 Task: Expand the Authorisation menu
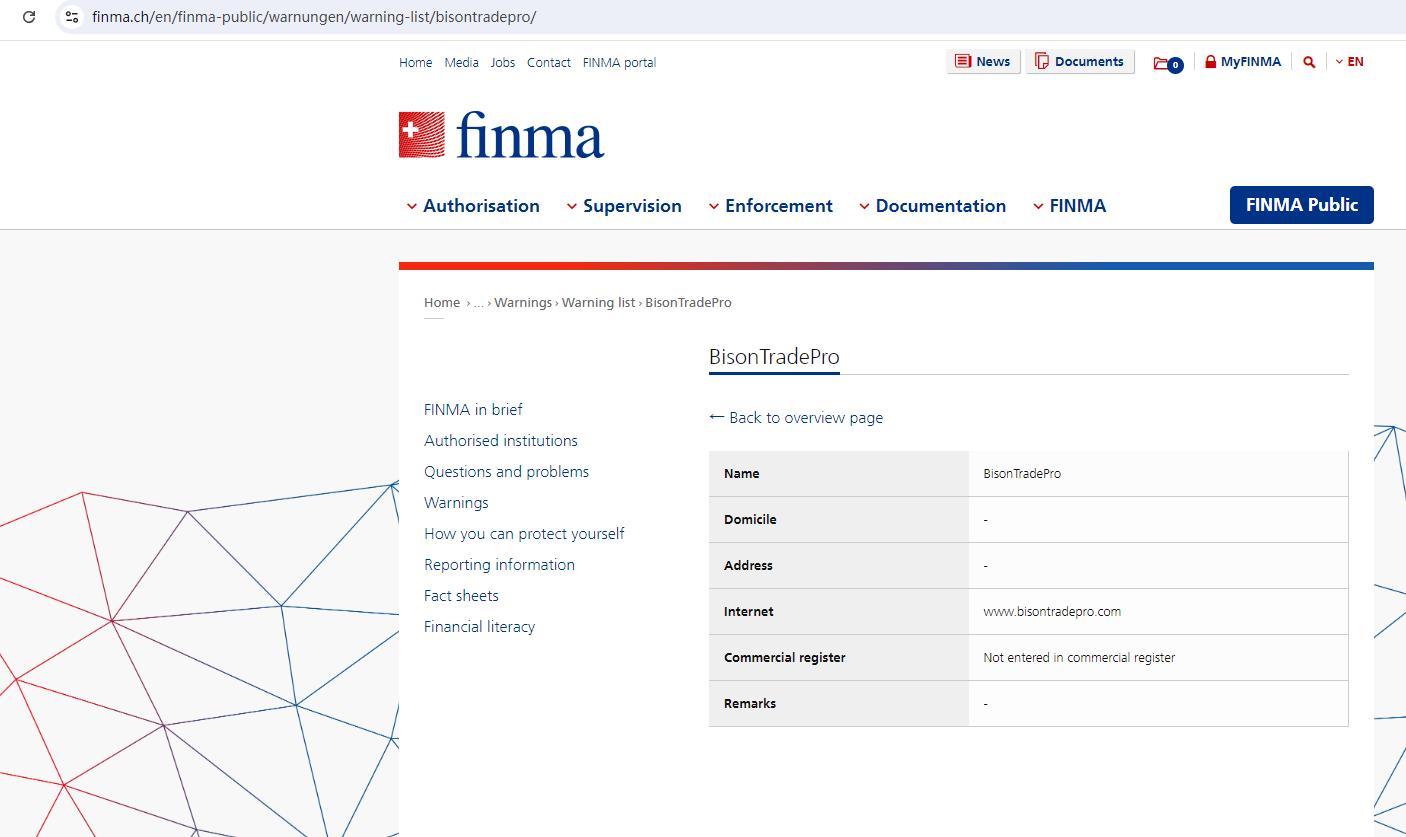pyautogui.click(x=472, y=206)
